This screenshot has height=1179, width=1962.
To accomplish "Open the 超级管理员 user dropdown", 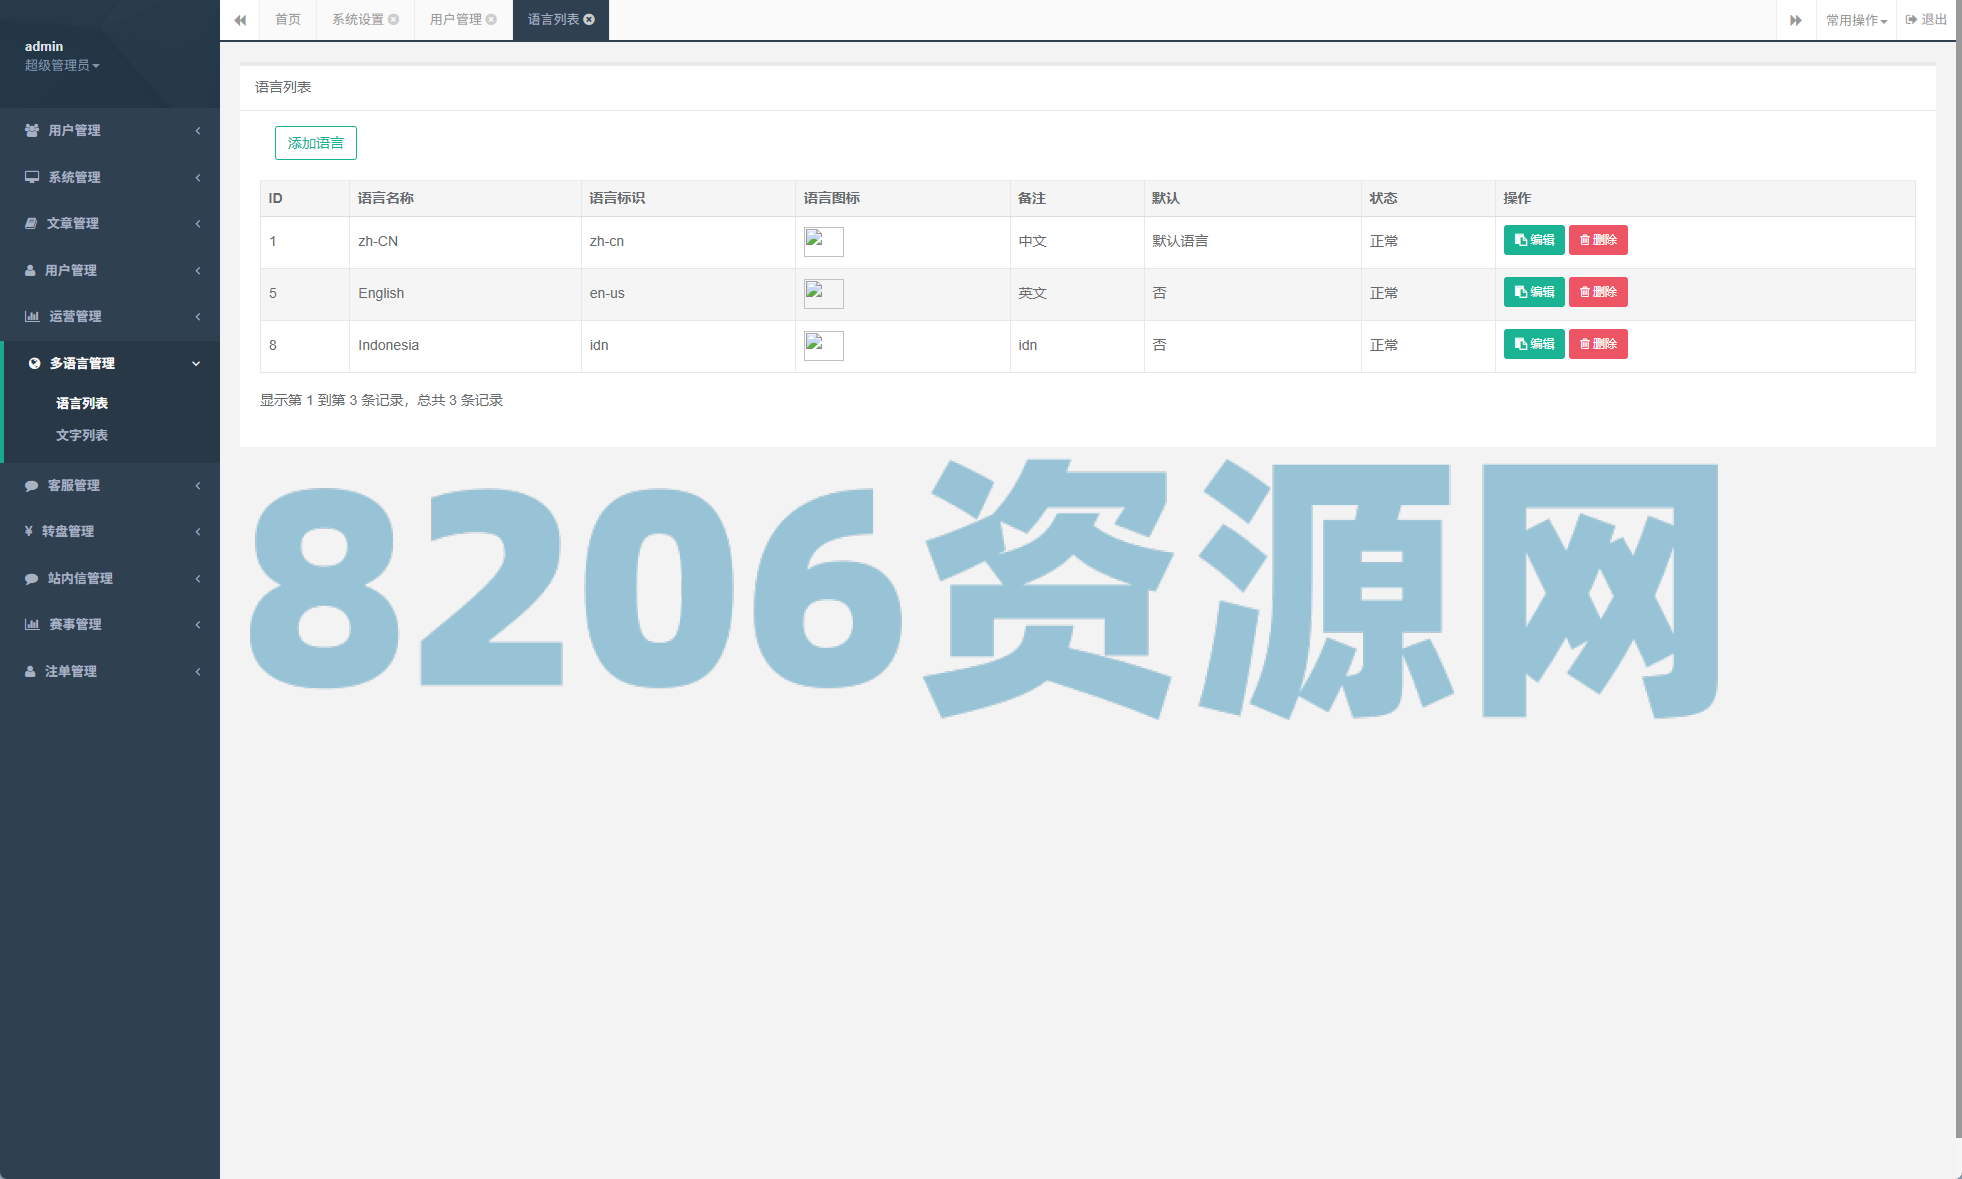I will pos(62,65).
